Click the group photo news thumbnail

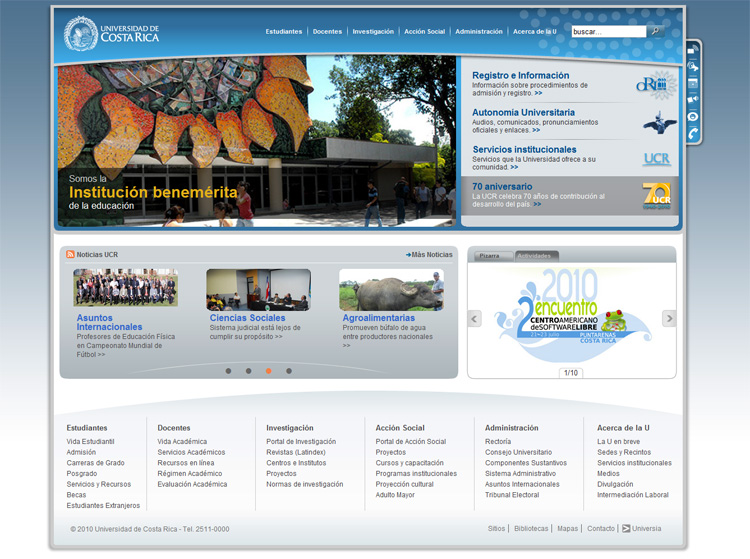click(x=125, y=287)
